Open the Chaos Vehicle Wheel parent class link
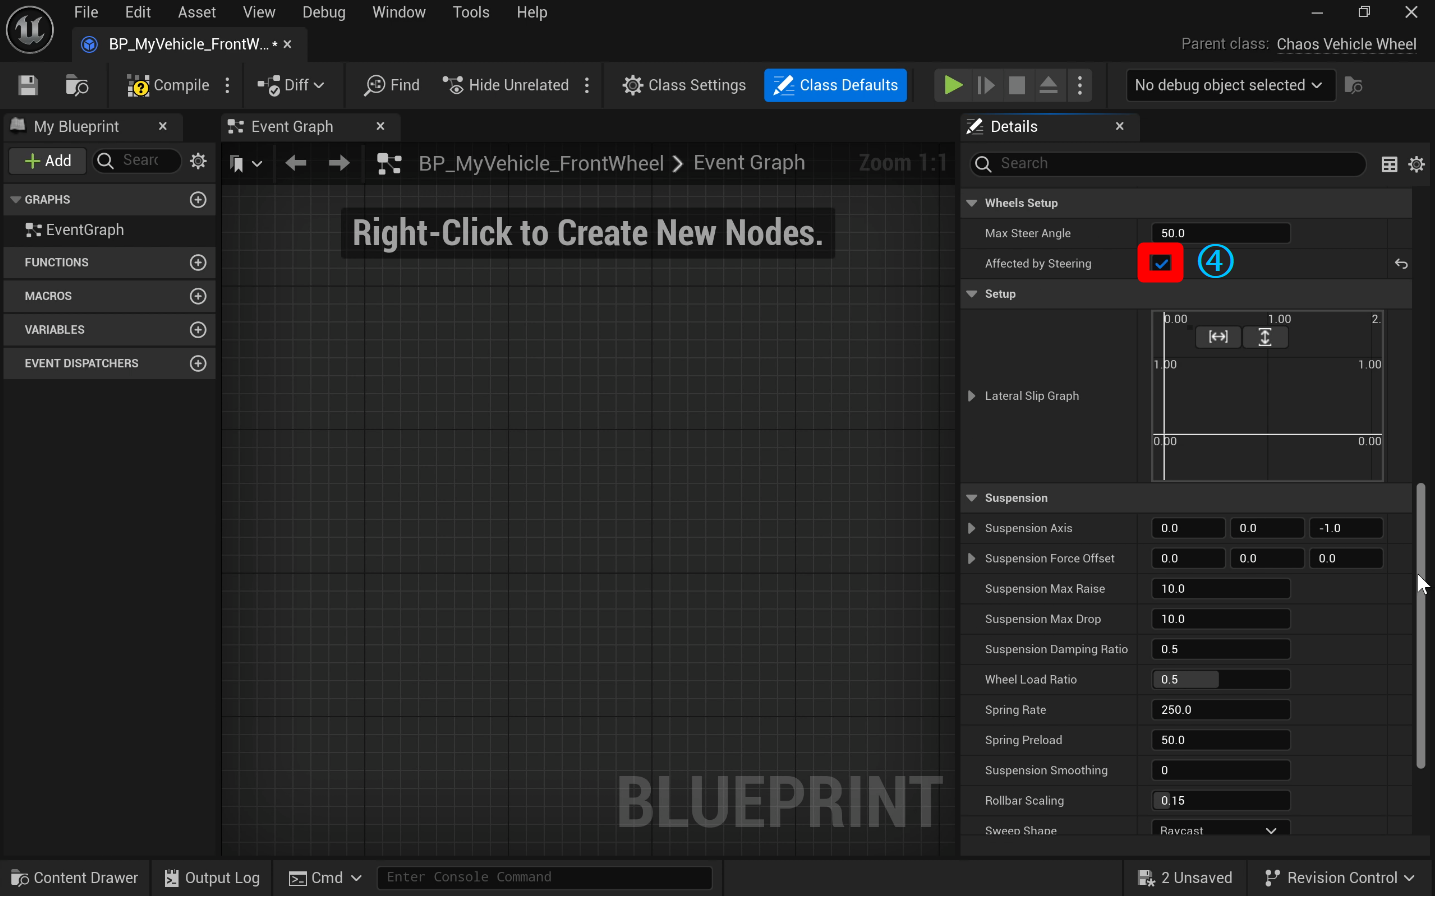 tap(1347, 44)
